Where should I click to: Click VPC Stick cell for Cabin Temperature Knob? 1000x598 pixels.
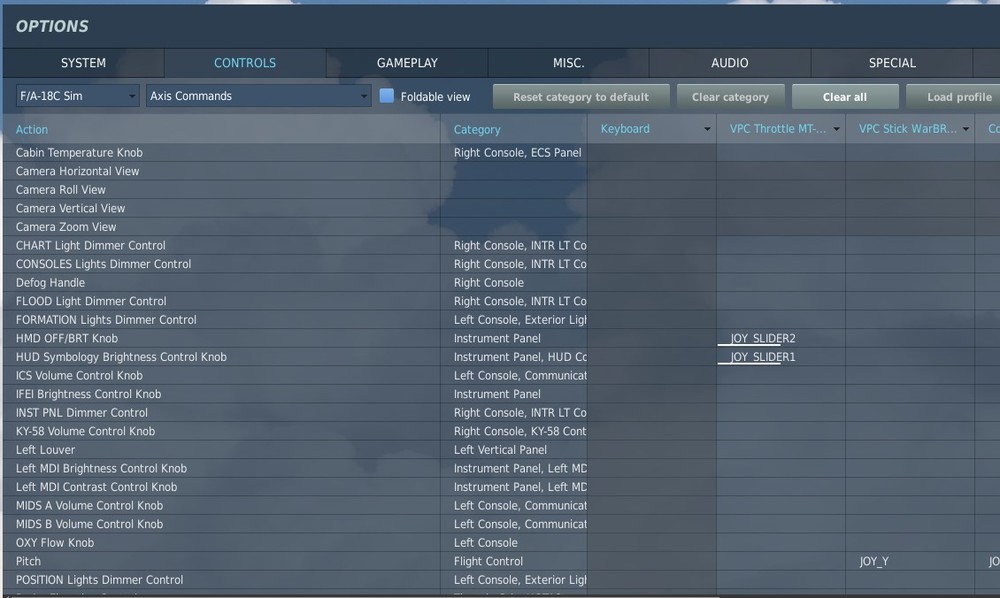[910, 152]
